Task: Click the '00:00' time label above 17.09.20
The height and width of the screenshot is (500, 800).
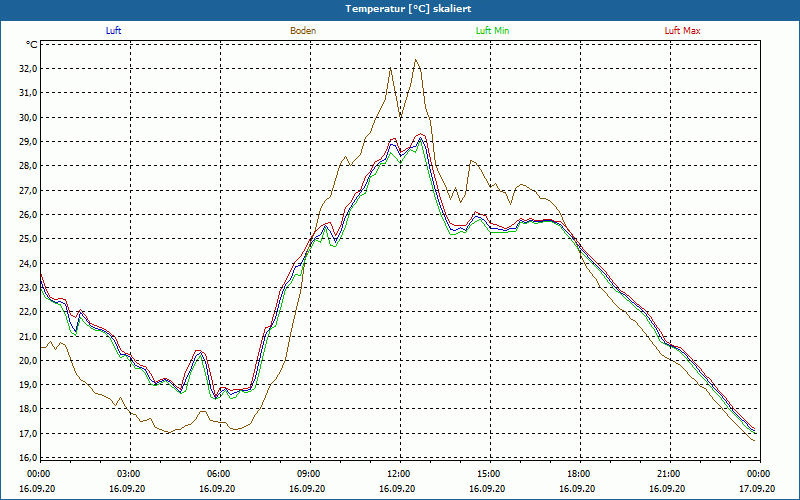Action: coord(758,474)
